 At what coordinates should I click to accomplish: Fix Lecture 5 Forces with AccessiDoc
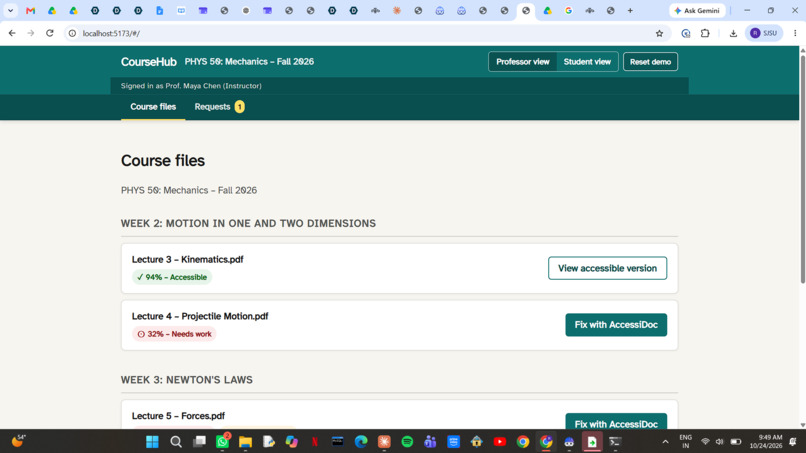click(616, 422)
